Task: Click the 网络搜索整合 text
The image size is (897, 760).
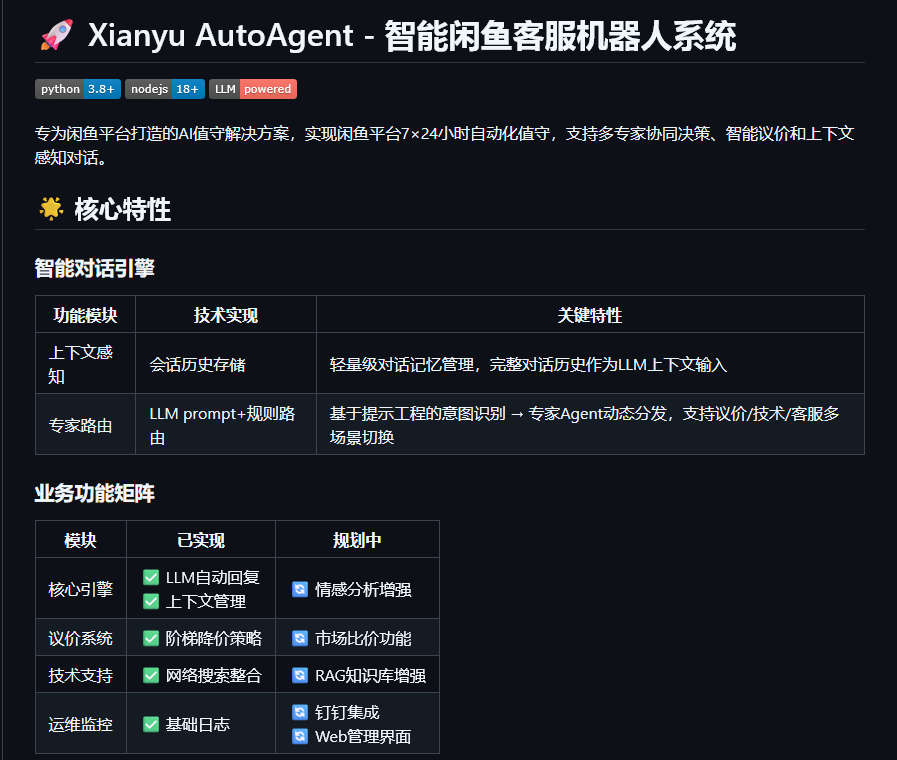Action: (213, 675)
